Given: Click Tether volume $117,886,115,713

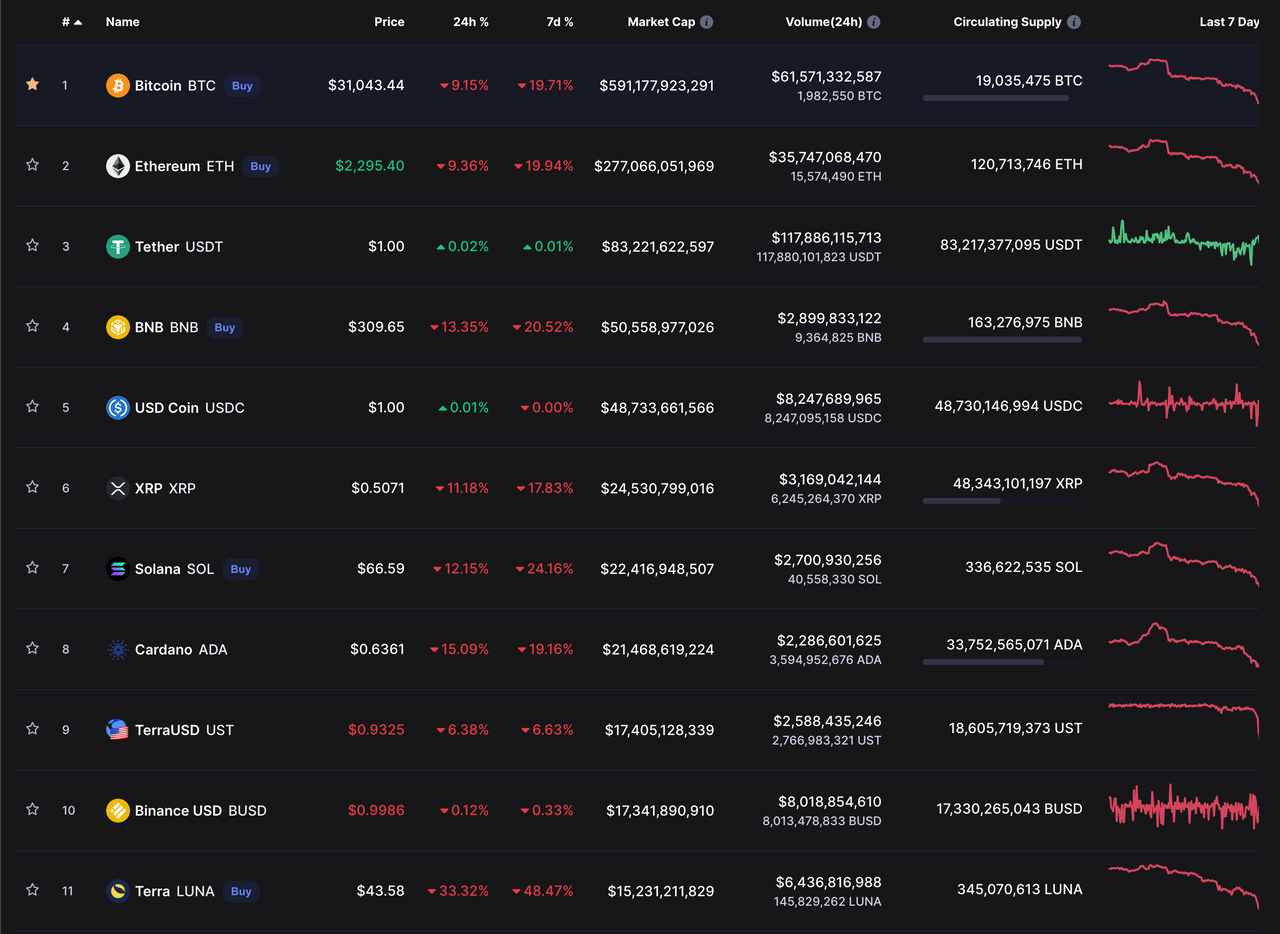Looking at the screenshot, I should [827, 238].
